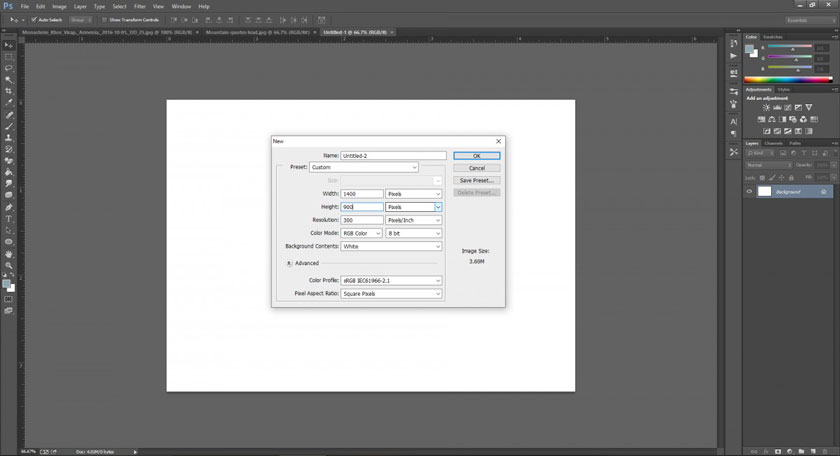Open the Preset dropdown showing Custom

(x=364, y=167)
